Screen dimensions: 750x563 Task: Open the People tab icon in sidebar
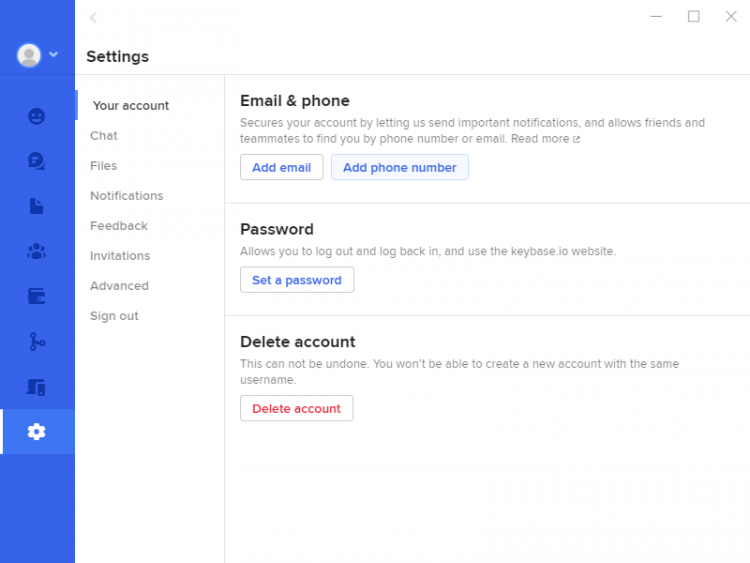coord(37,116)
